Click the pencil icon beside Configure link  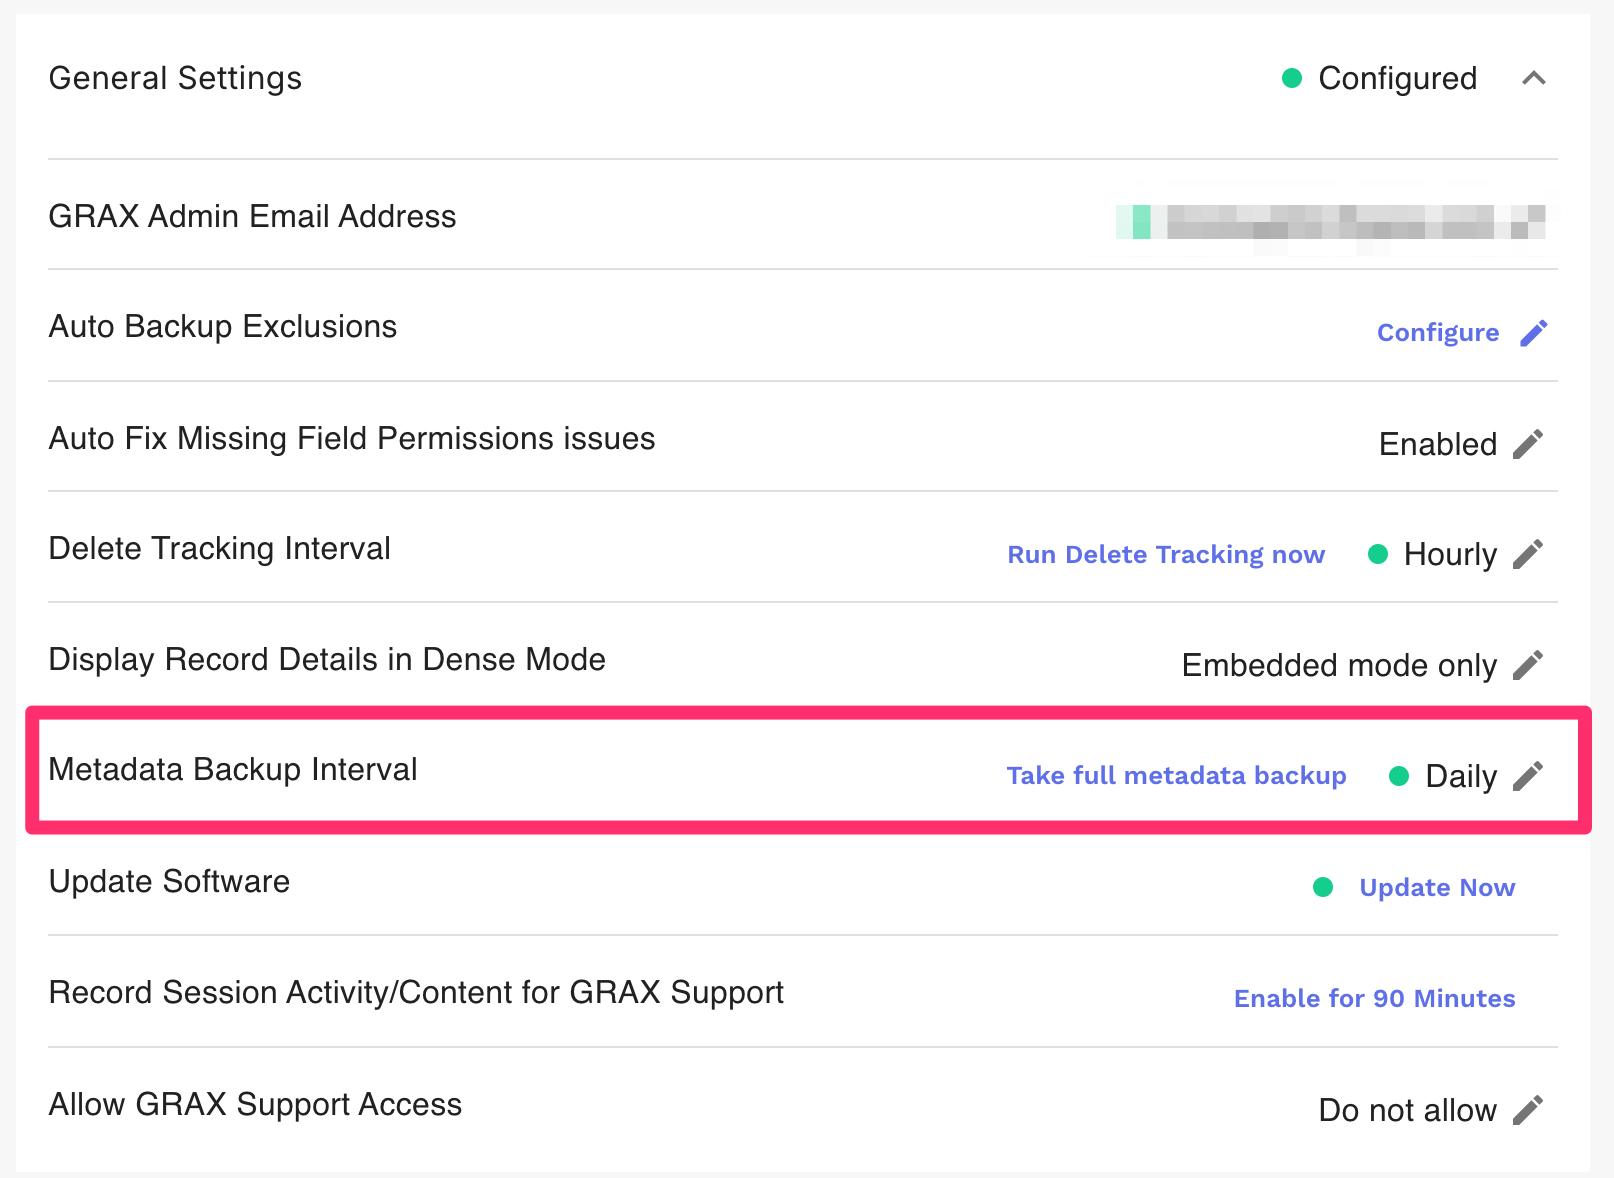pos(1533,333)
